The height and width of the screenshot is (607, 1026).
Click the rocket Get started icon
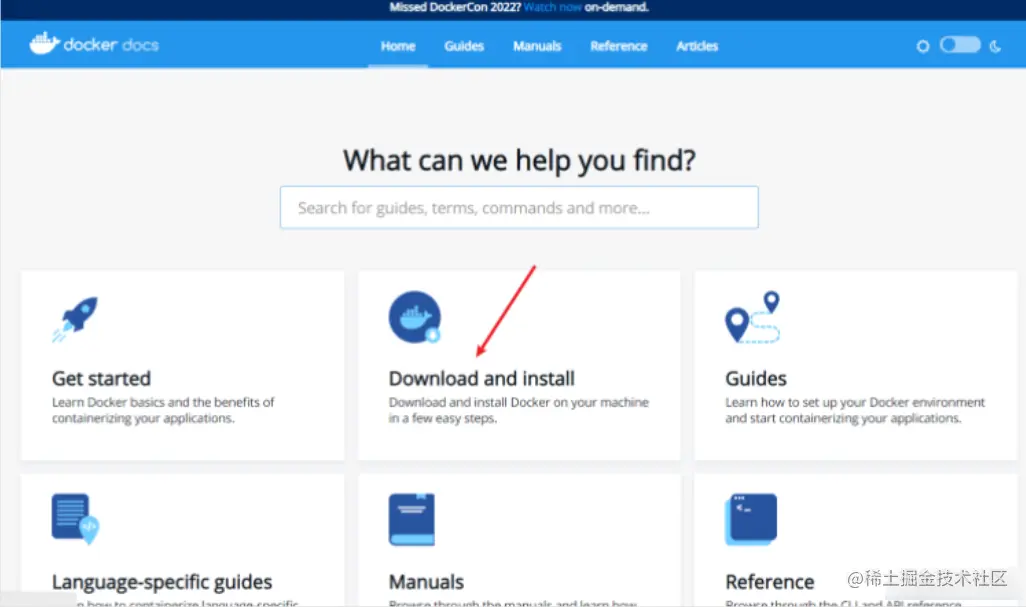click(75, 319)
